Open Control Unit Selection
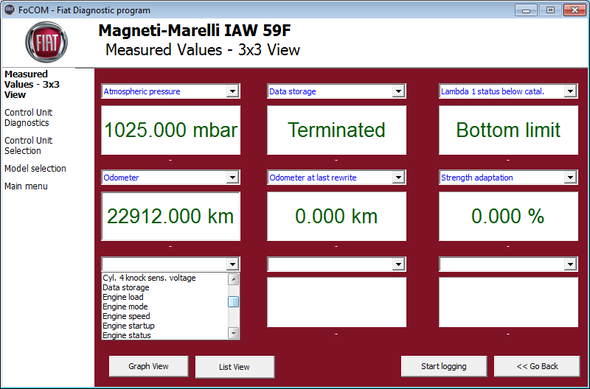 click(x=28, y=146)
